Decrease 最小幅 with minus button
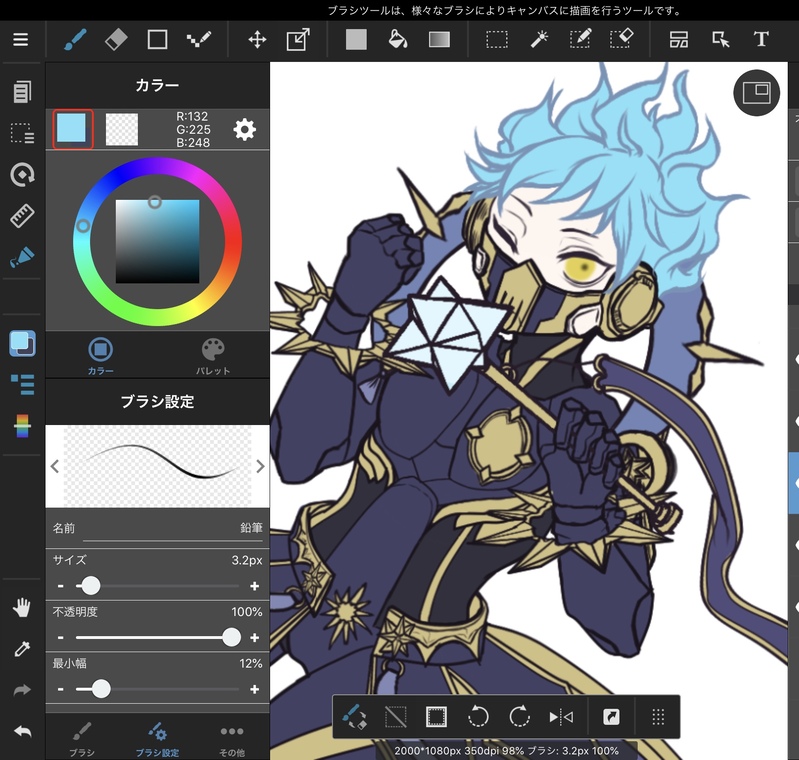The image size is (799, 760). coord(60,690)
